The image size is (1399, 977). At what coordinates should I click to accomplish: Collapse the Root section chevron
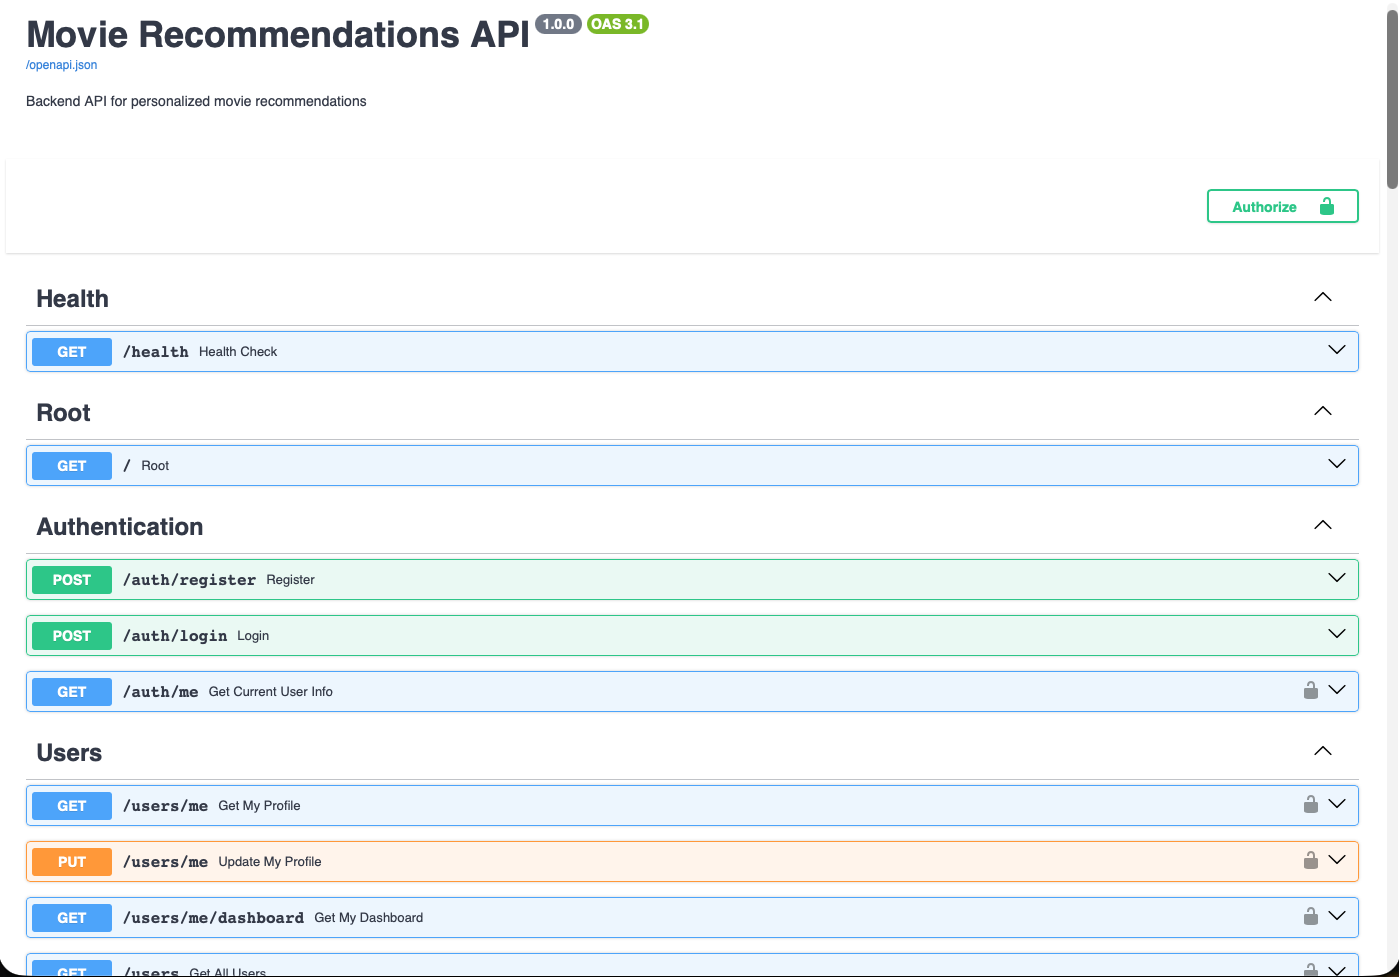coord(1322,412)
